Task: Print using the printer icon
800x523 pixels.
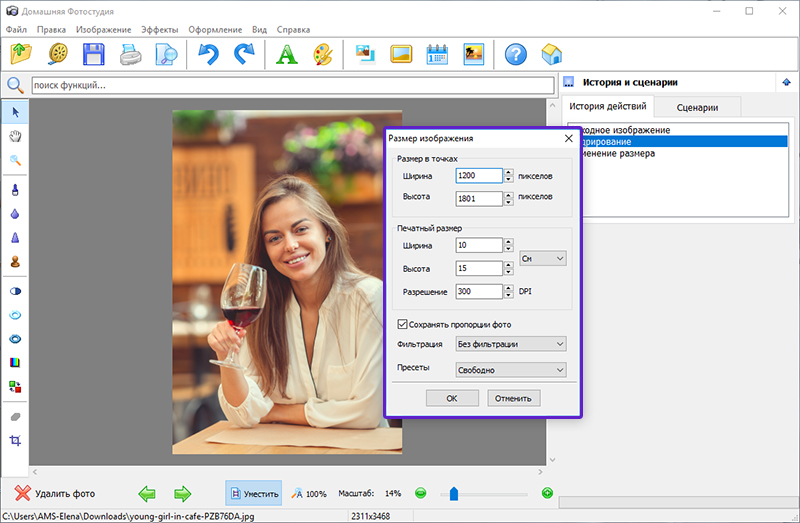Action: (131, 55)
